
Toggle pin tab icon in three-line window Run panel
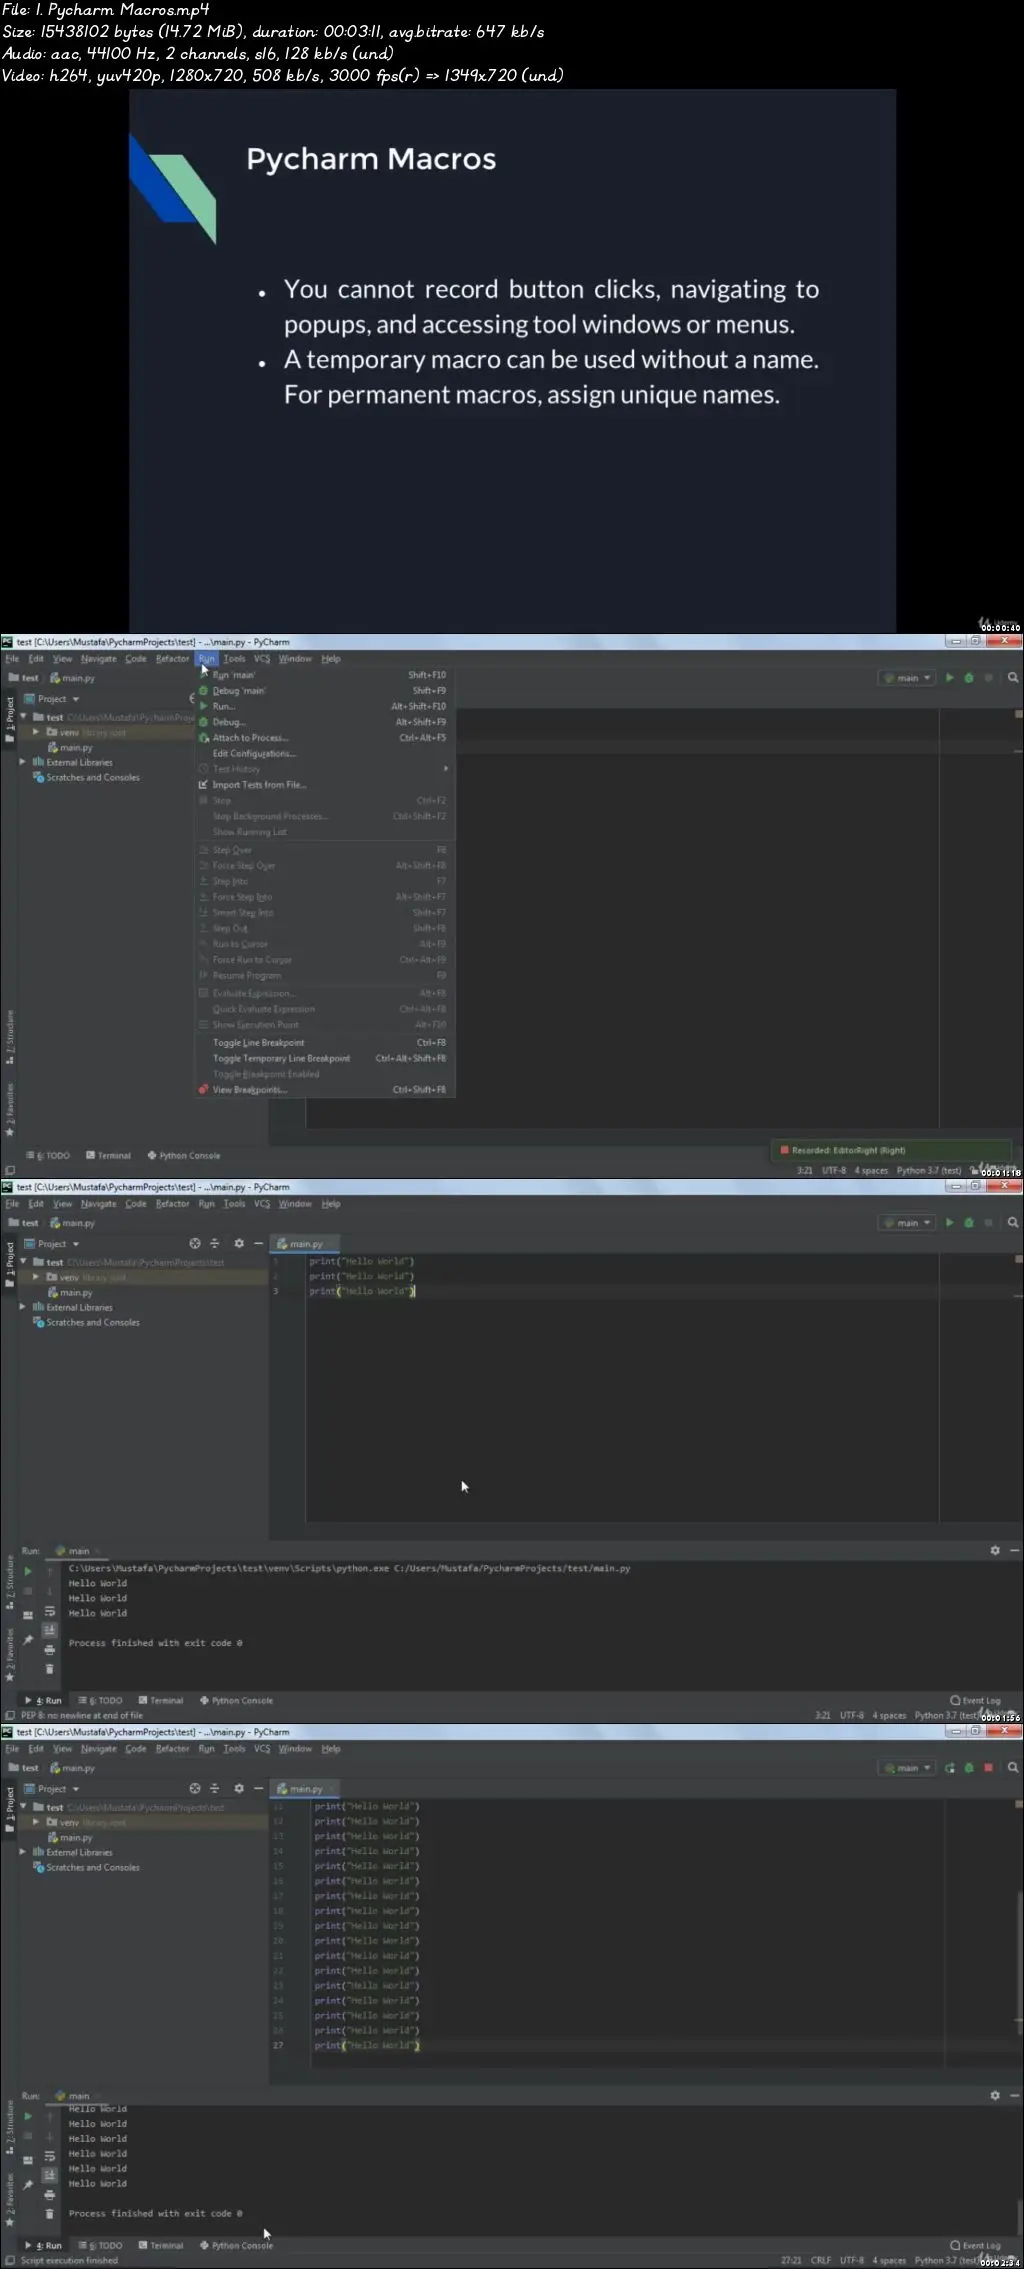28,1640
